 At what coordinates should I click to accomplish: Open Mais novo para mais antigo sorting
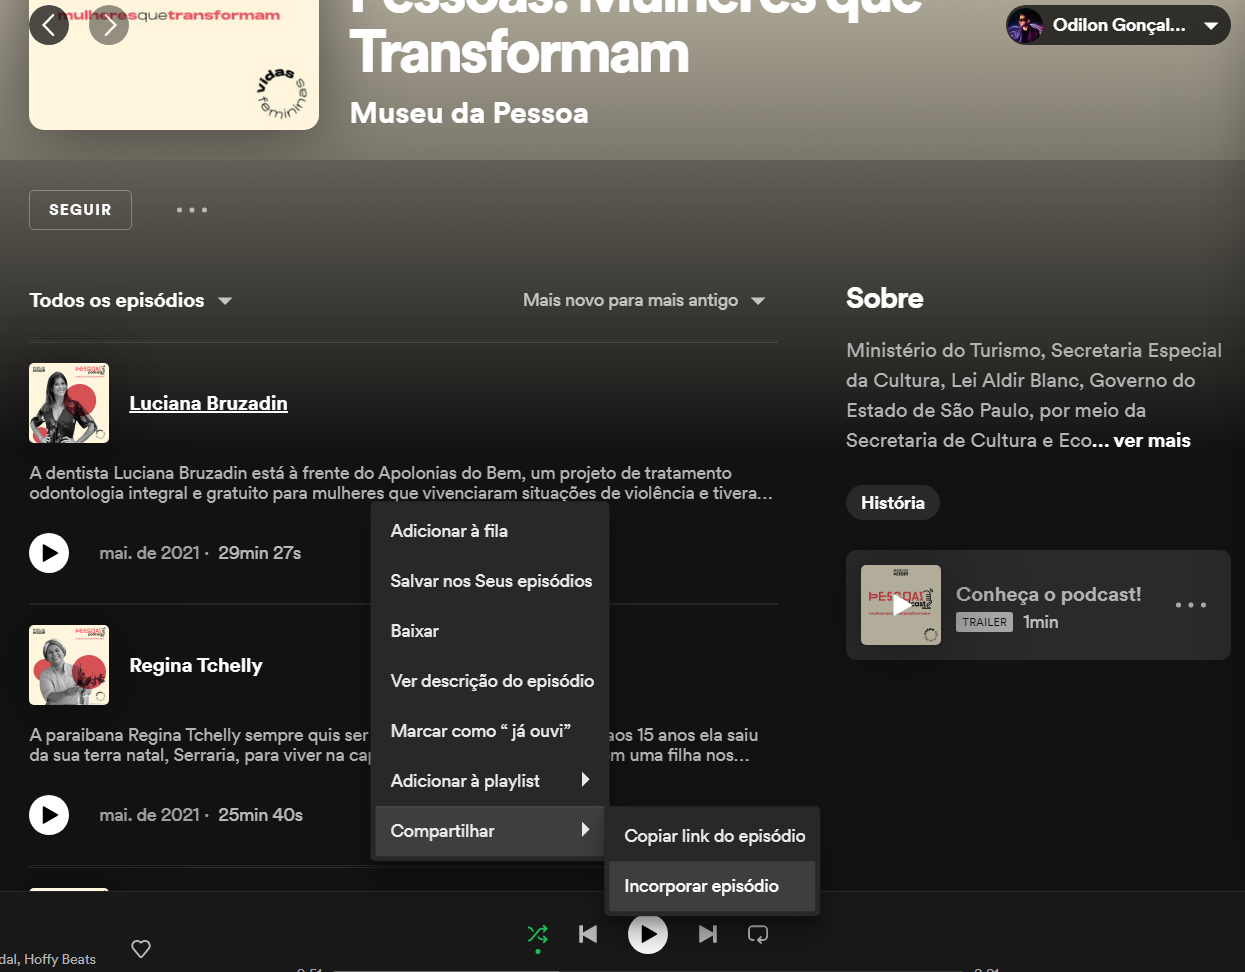(x=644, y=300)
